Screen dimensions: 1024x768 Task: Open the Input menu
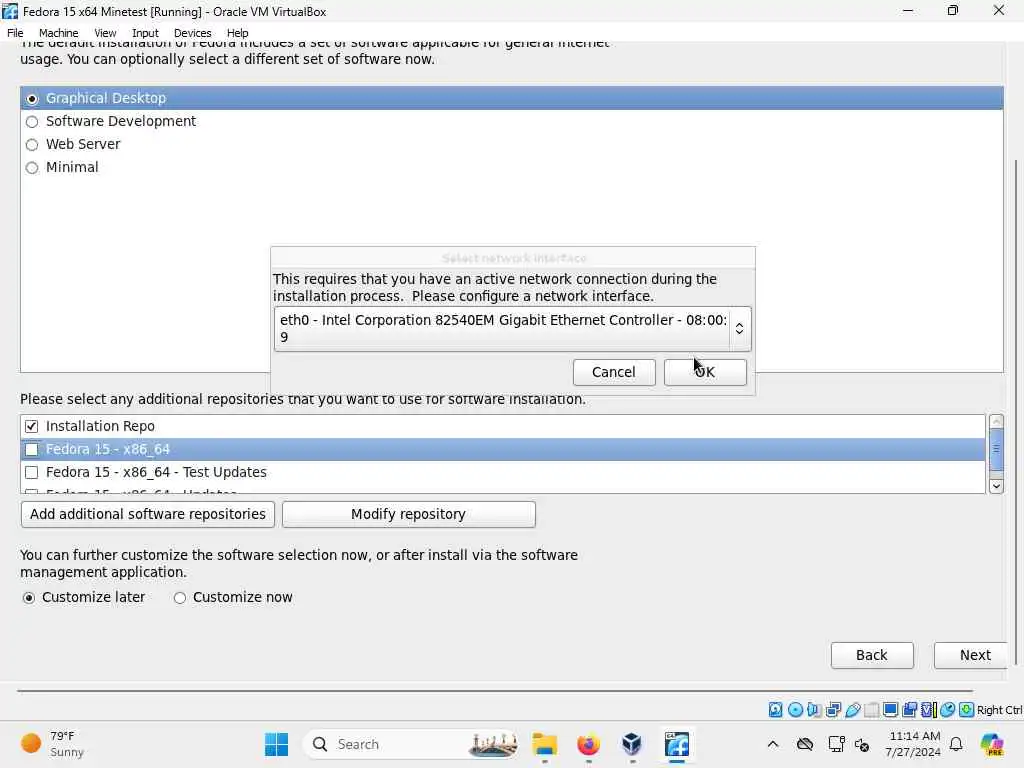[145, 33]
